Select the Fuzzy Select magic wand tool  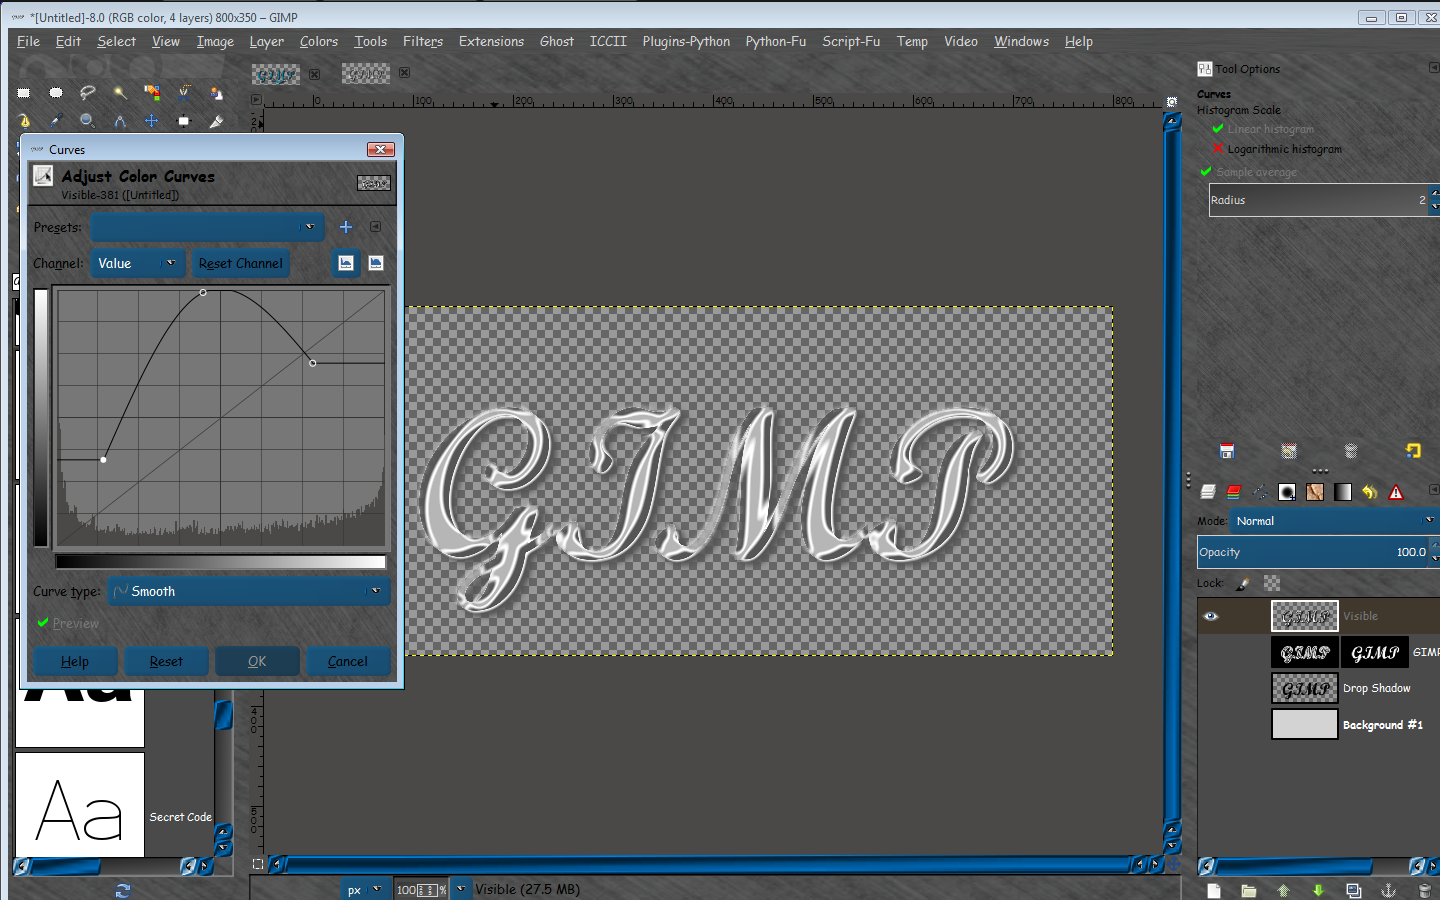pyautogui.click(x=120, y=93)
